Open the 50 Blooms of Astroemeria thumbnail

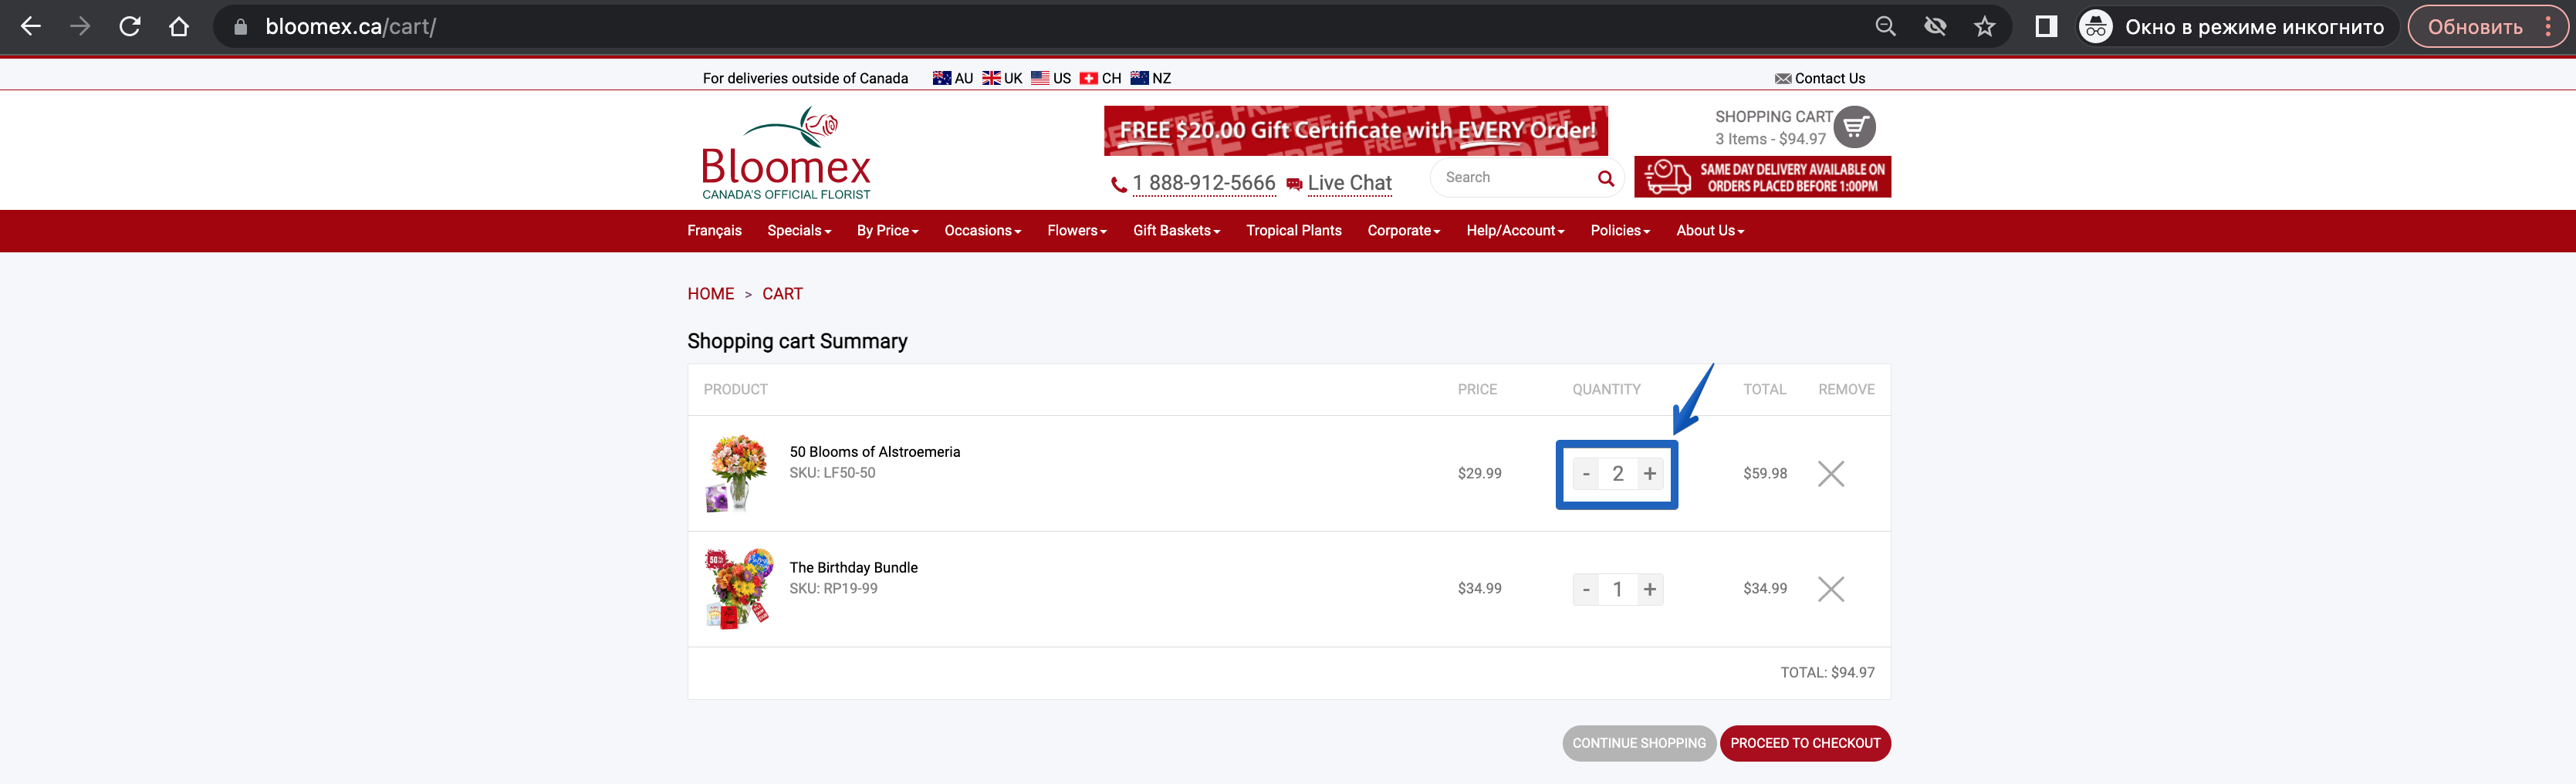tap(737, 473)
